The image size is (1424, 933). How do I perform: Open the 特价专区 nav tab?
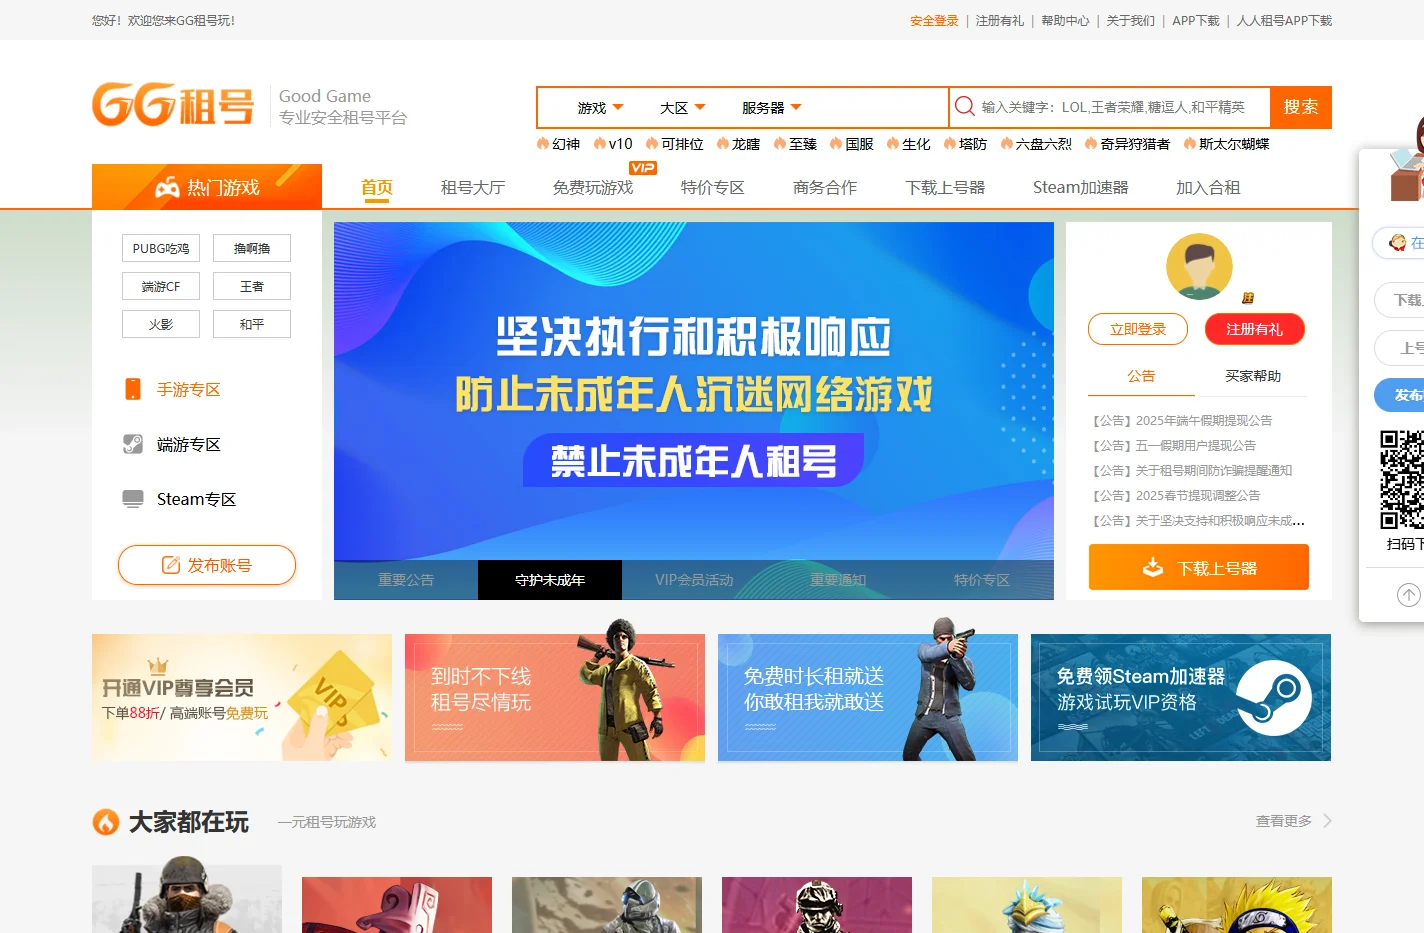[713, 187]
